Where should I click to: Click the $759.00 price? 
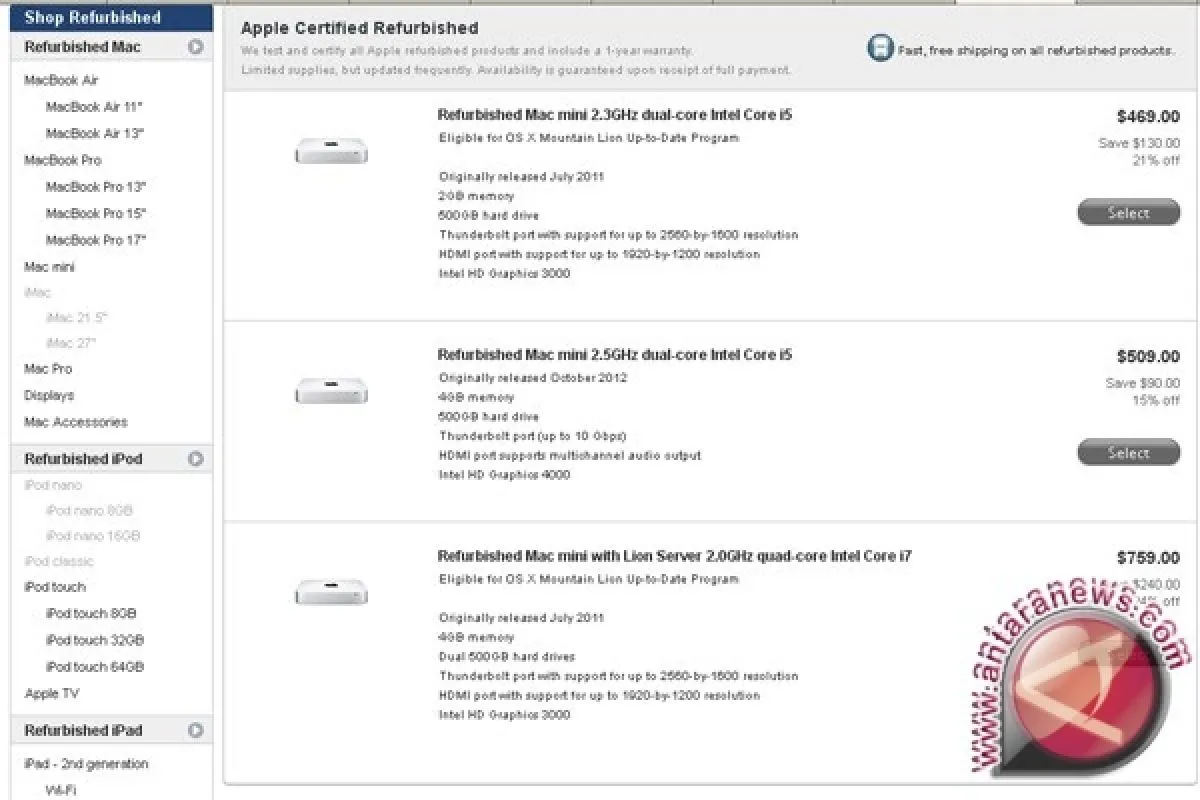(1148, 558)
